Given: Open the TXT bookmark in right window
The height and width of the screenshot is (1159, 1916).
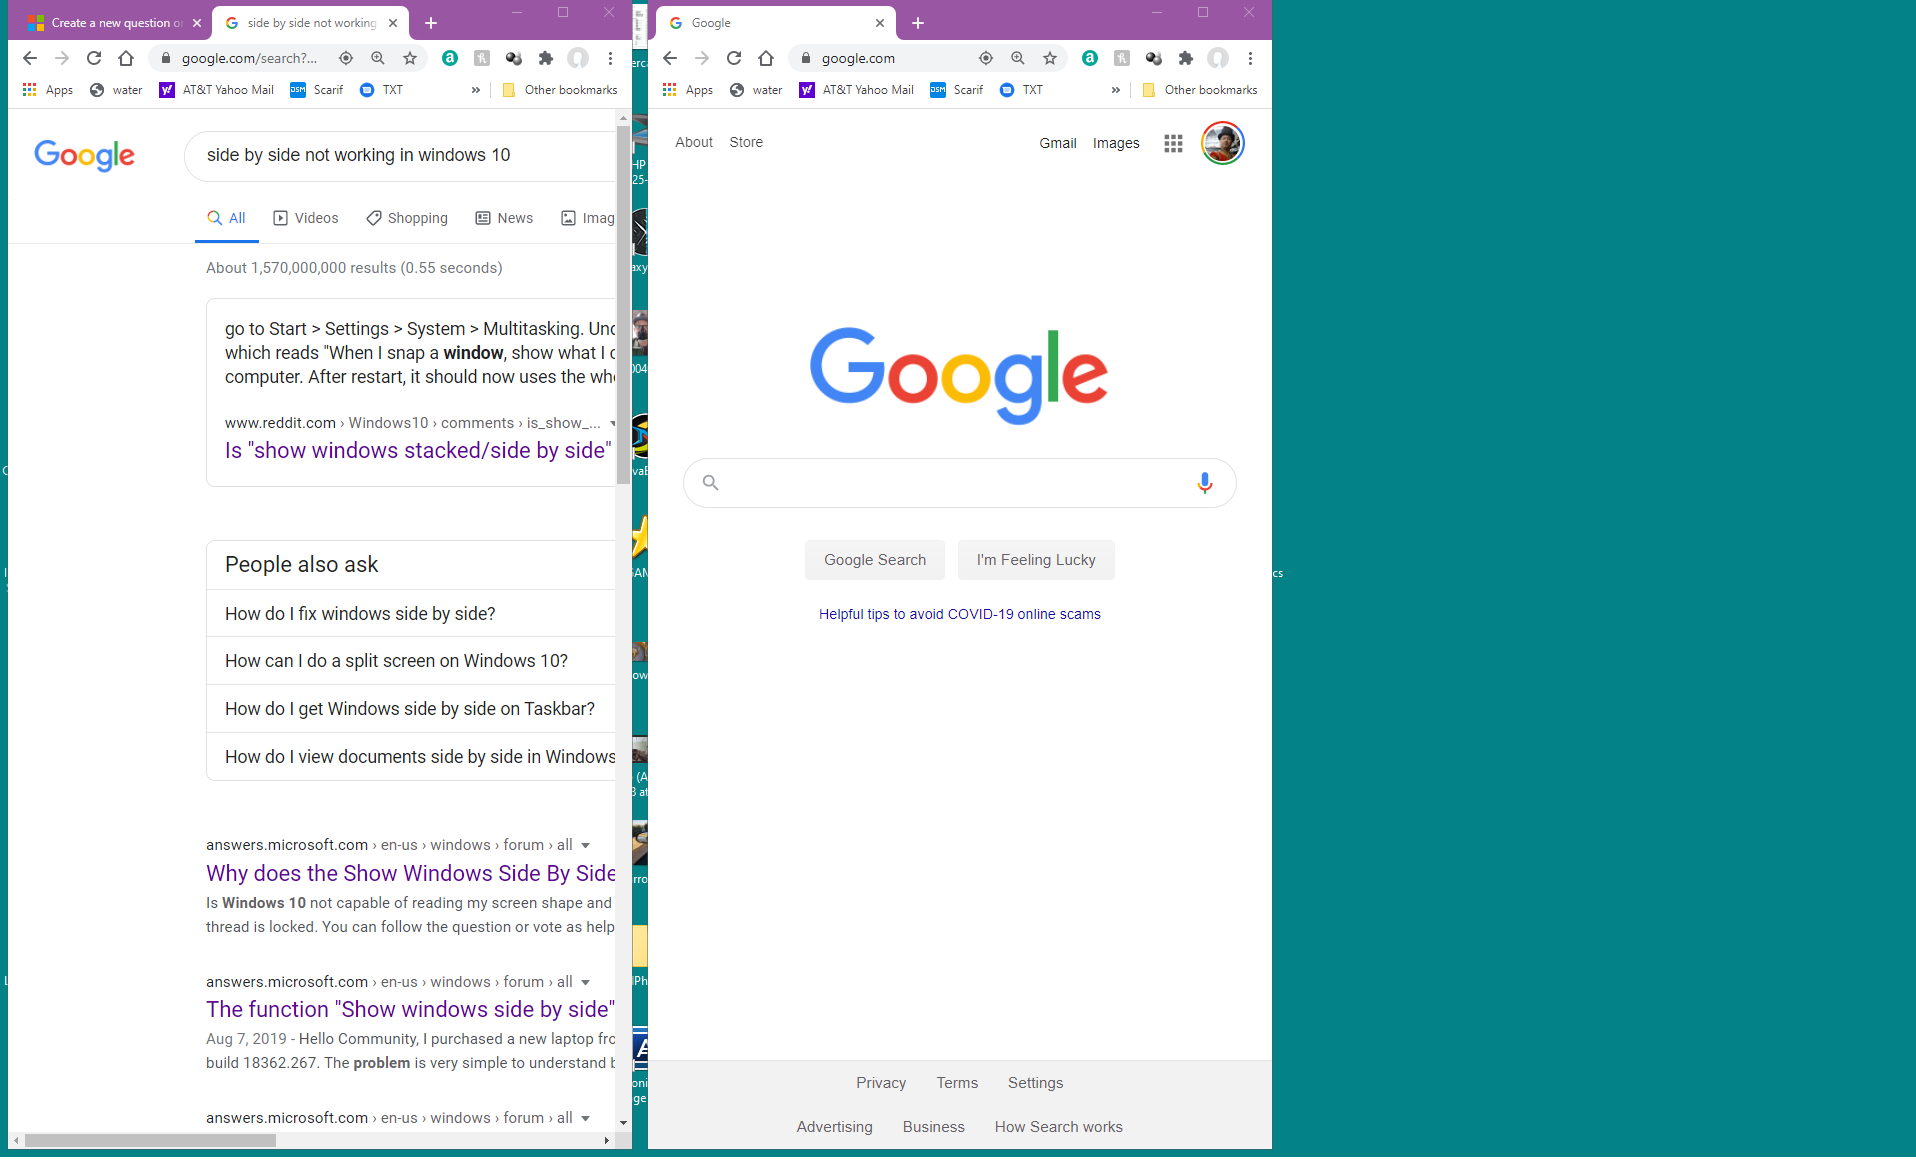Looking at the screenshot, I should pyautogui.click(x=1022, y=90).
